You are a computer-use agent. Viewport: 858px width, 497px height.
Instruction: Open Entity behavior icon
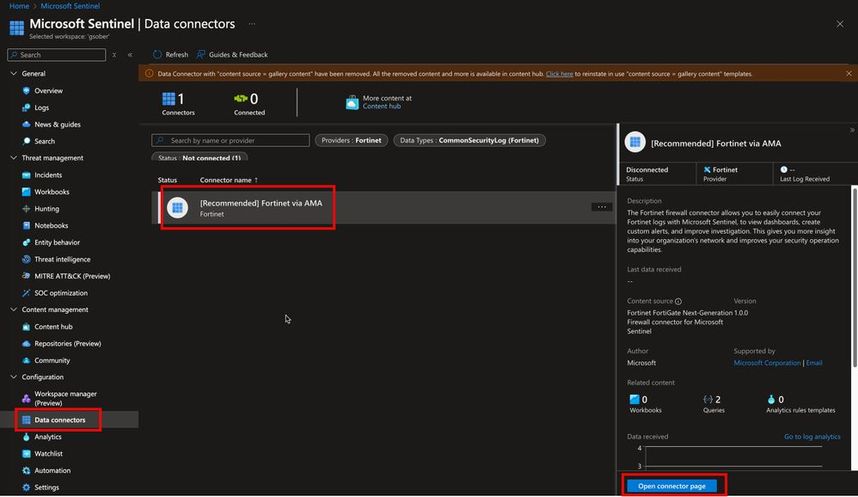[x=26, y=242]
